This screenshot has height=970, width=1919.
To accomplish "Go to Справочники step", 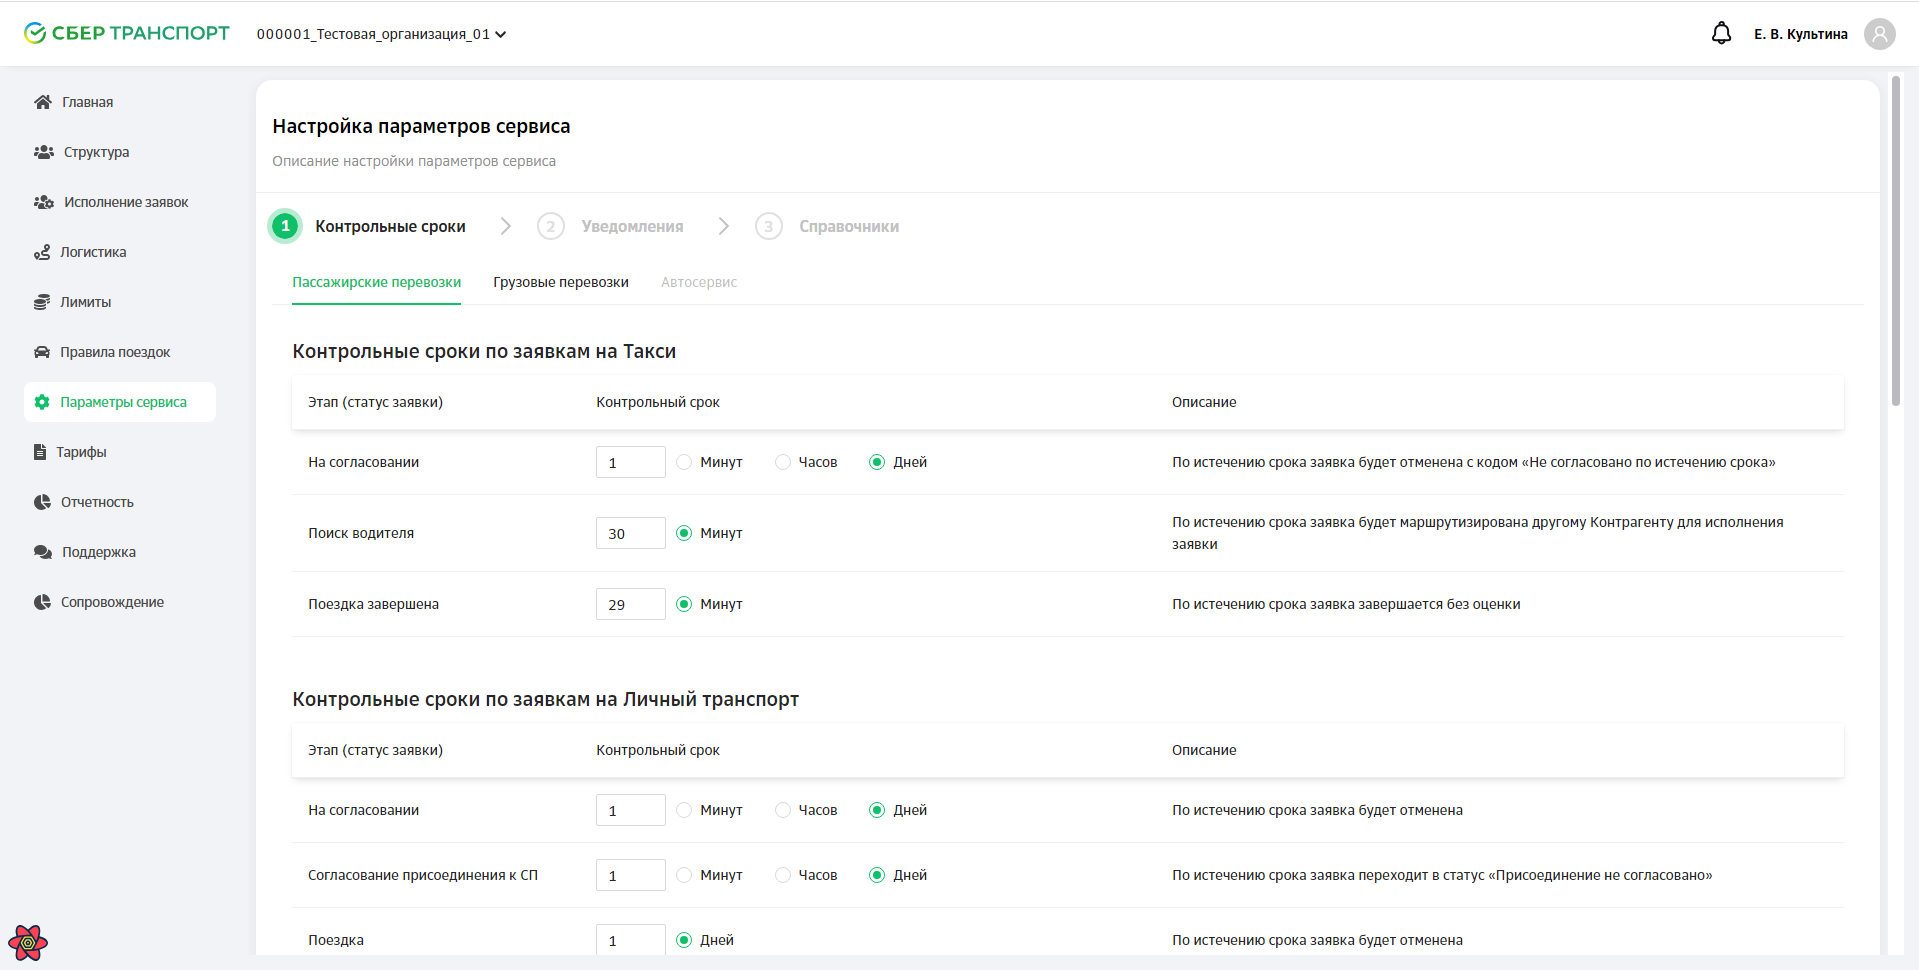I will coord(849,226).
